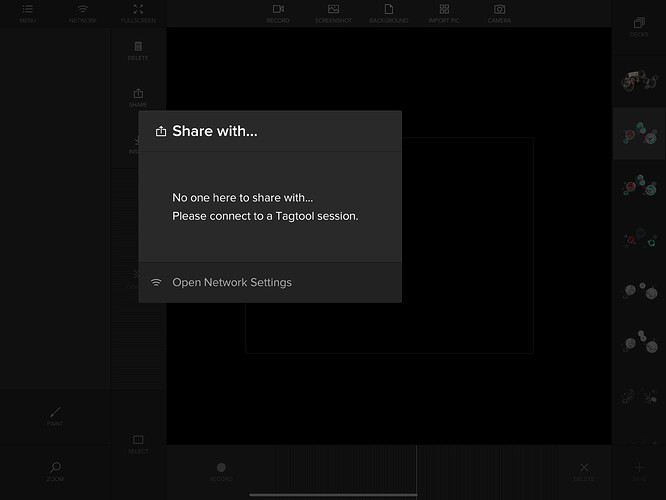Take a Screenshot using the top toolbar
The height and width of the screenshot is (500, 666).
[x=334, y=13]
